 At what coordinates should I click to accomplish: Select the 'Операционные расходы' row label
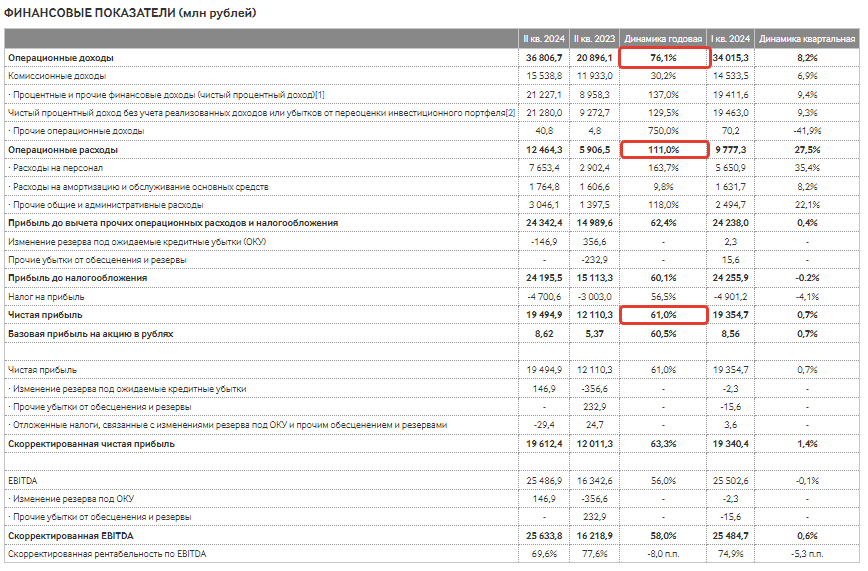63,150
